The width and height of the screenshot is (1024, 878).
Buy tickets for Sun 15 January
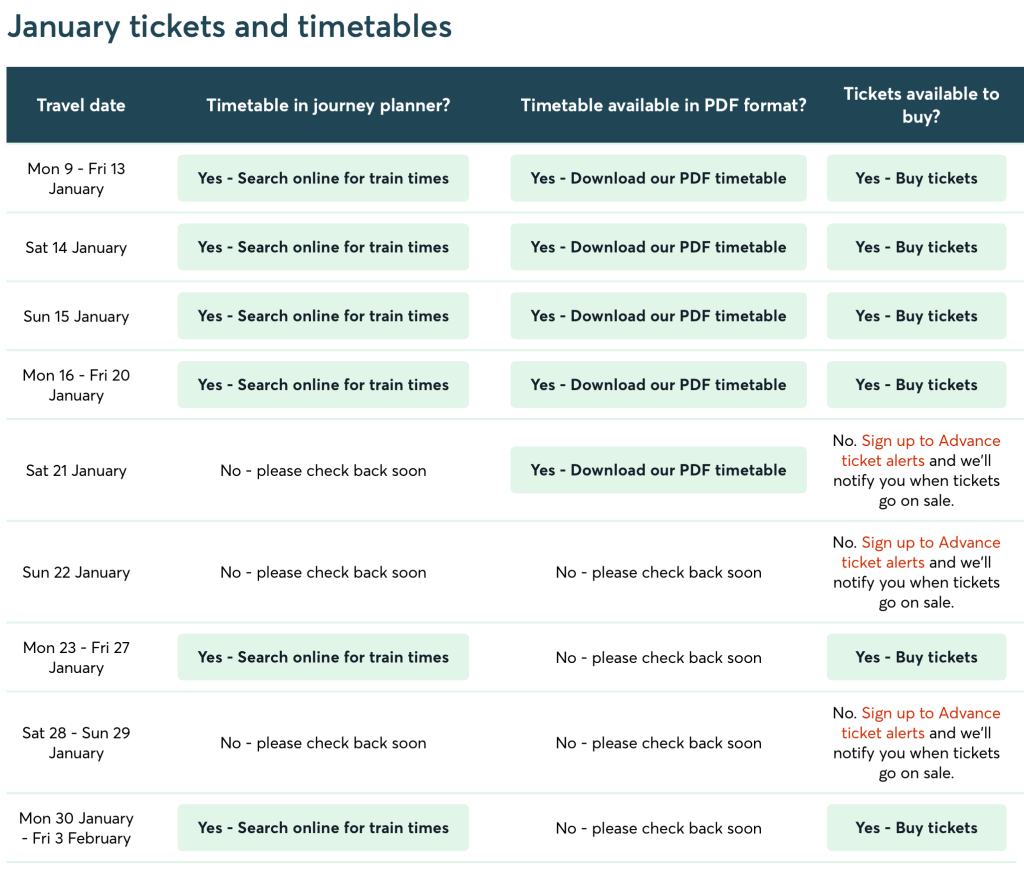click(x=916, y=316)
